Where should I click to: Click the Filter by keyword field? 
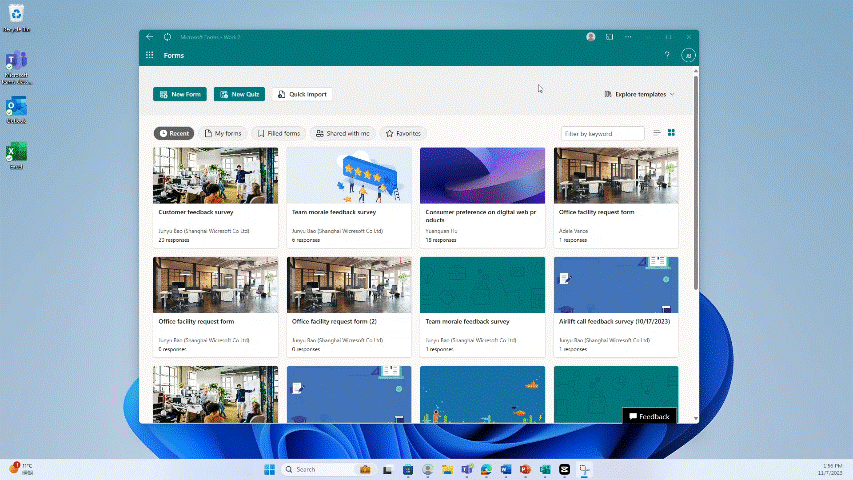coord(602,133)
